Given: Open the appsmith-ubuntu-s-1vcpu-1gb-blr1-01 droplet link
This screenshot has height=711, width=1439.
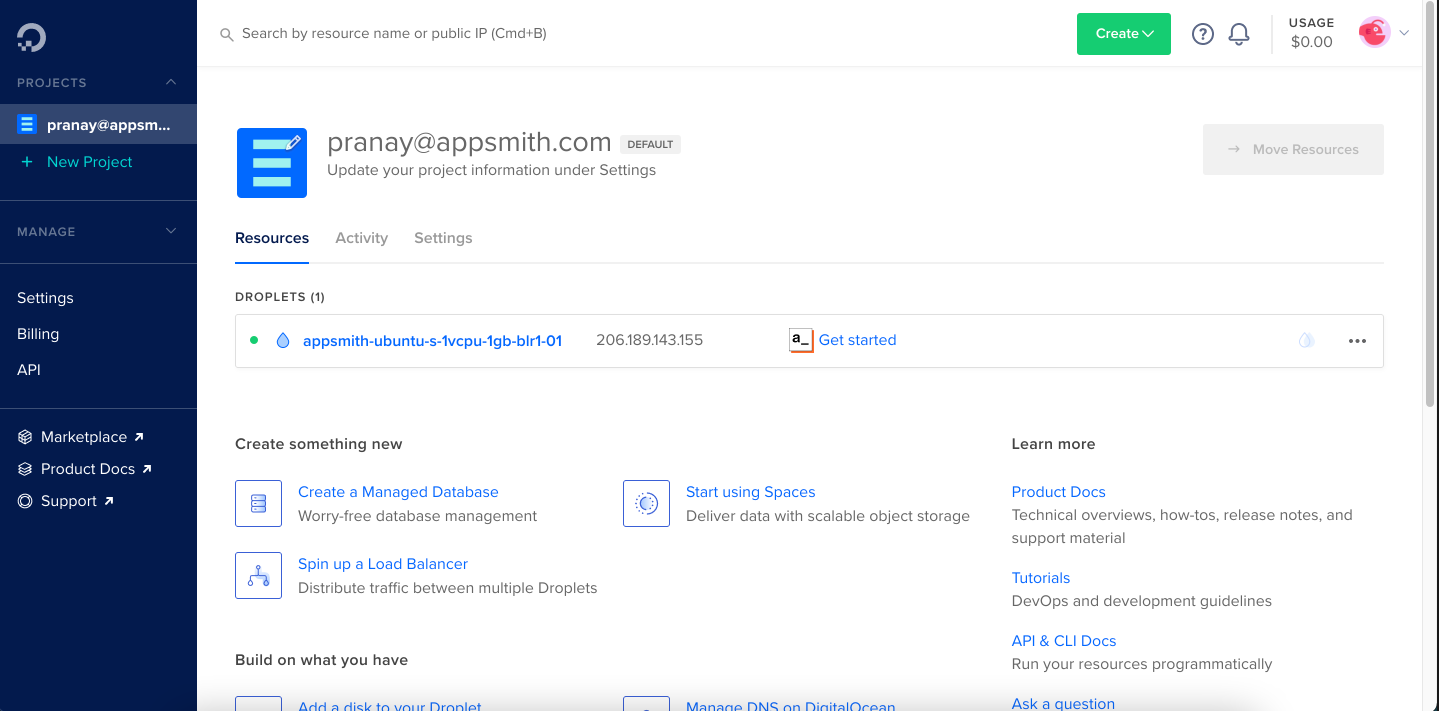Looking at the screenshot, I should [x=432, y=341].
